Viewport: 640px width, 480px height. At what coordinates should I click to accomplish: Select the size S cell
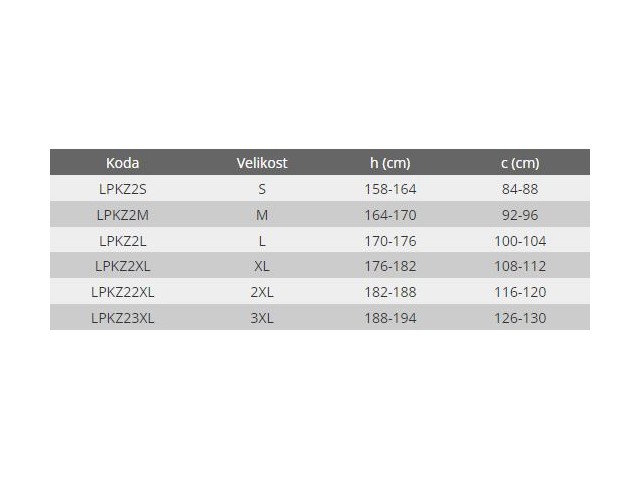tap(262, 188)
